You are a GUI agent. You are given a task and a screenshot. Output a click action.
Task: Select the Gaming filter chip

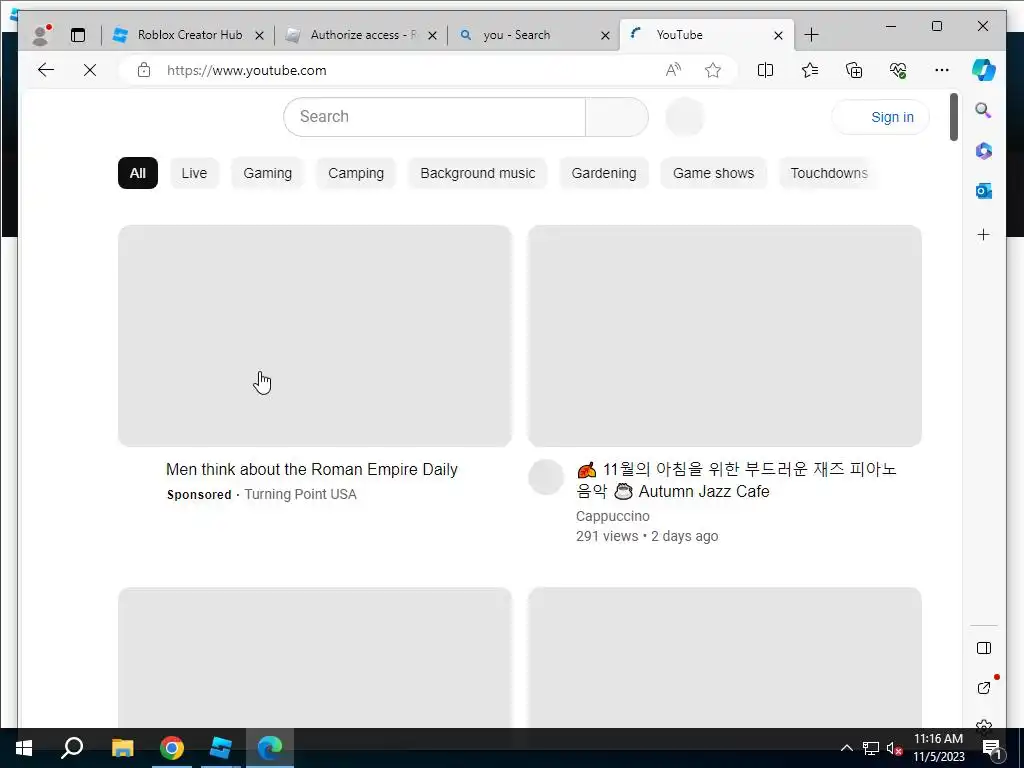pos(268,173)
